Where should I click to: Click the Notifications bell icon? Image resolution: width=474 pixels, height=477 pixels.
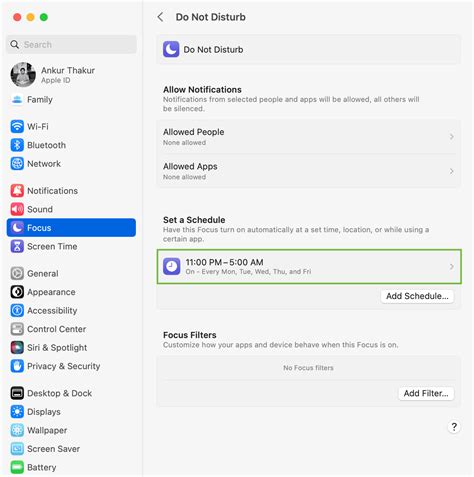17,191
